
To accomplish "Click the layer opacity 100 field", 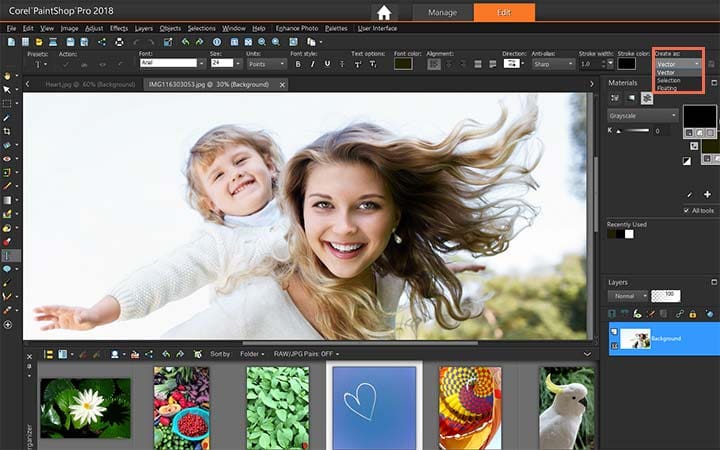I will pyautogui.click(x=665, y=296).
